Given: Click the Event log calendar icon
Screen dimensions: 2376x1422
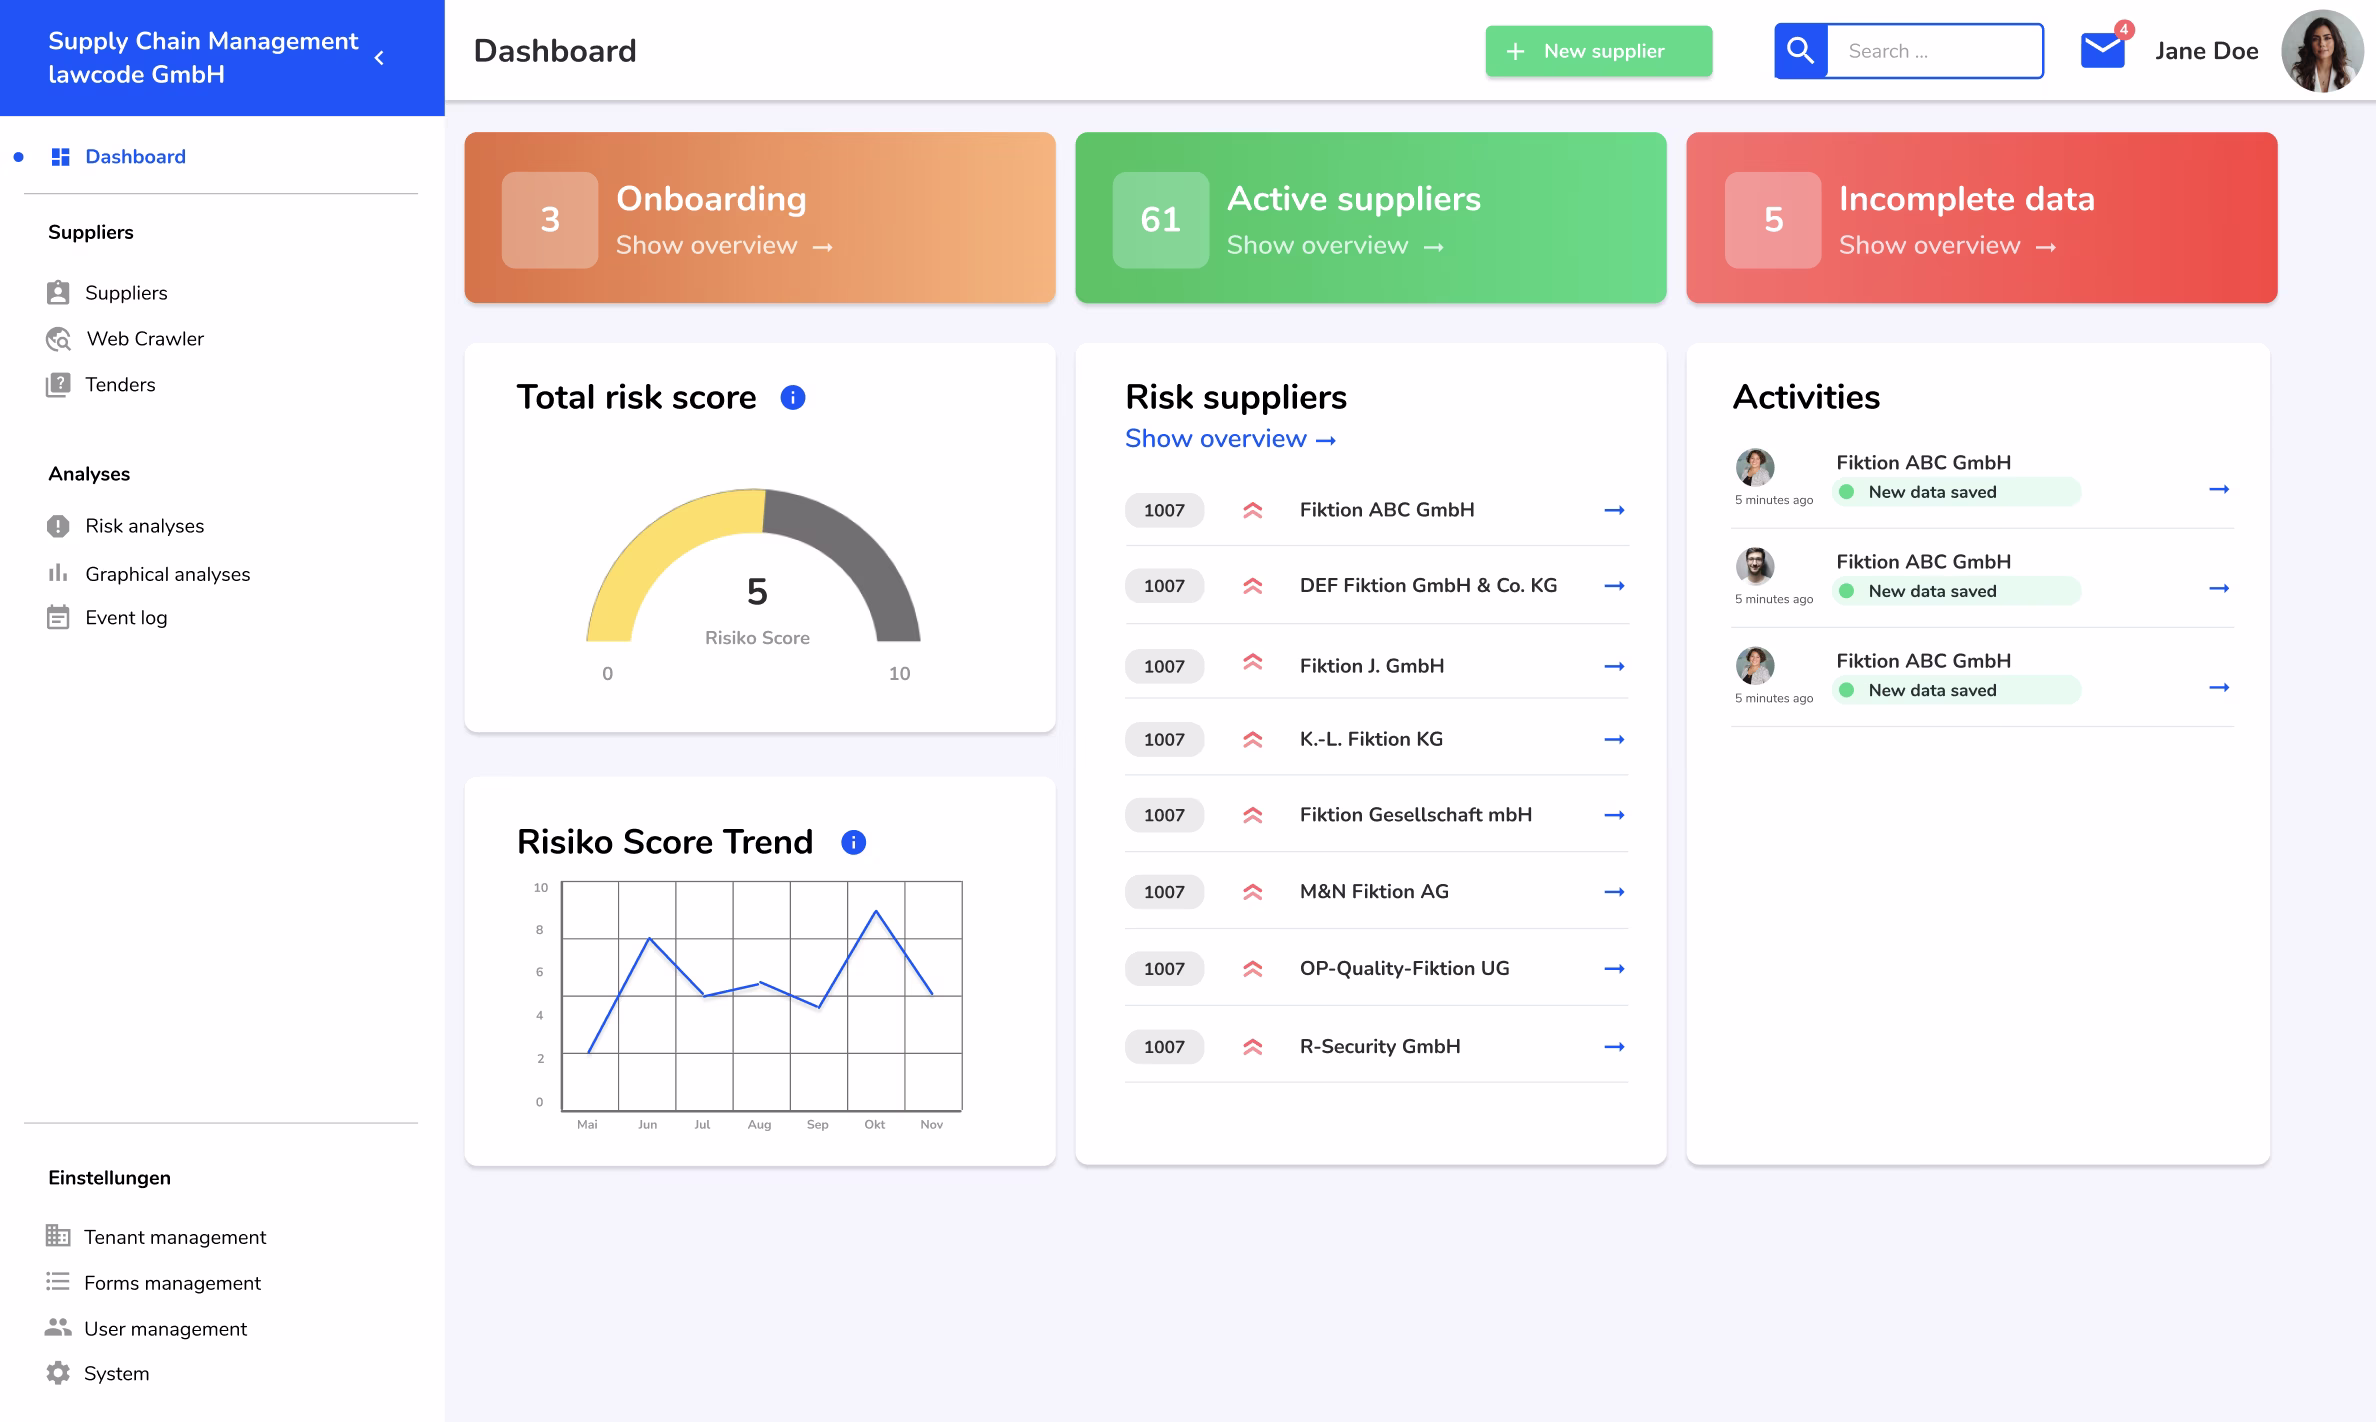Looking at the screenshot, I should pos(58,617).
